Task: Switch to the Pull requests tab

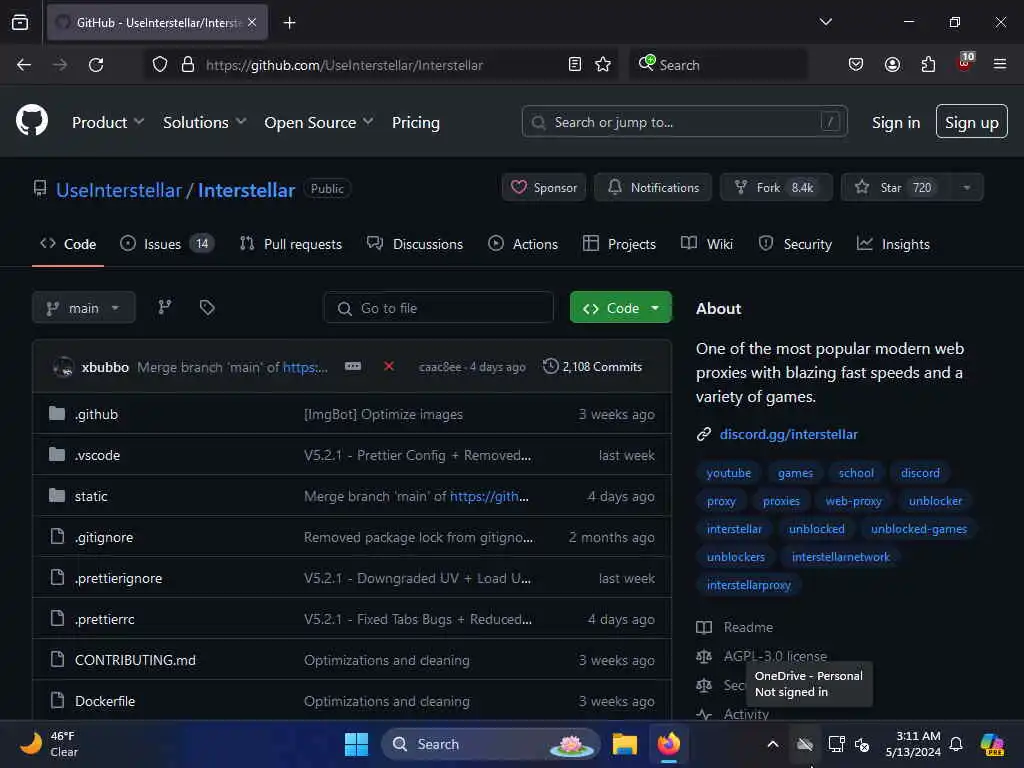Action: [291, 244]
